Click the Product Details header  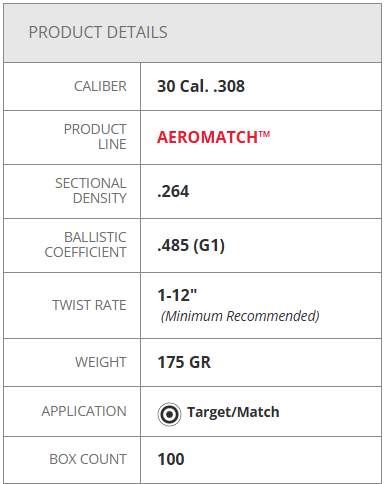[x=98, y=32]
